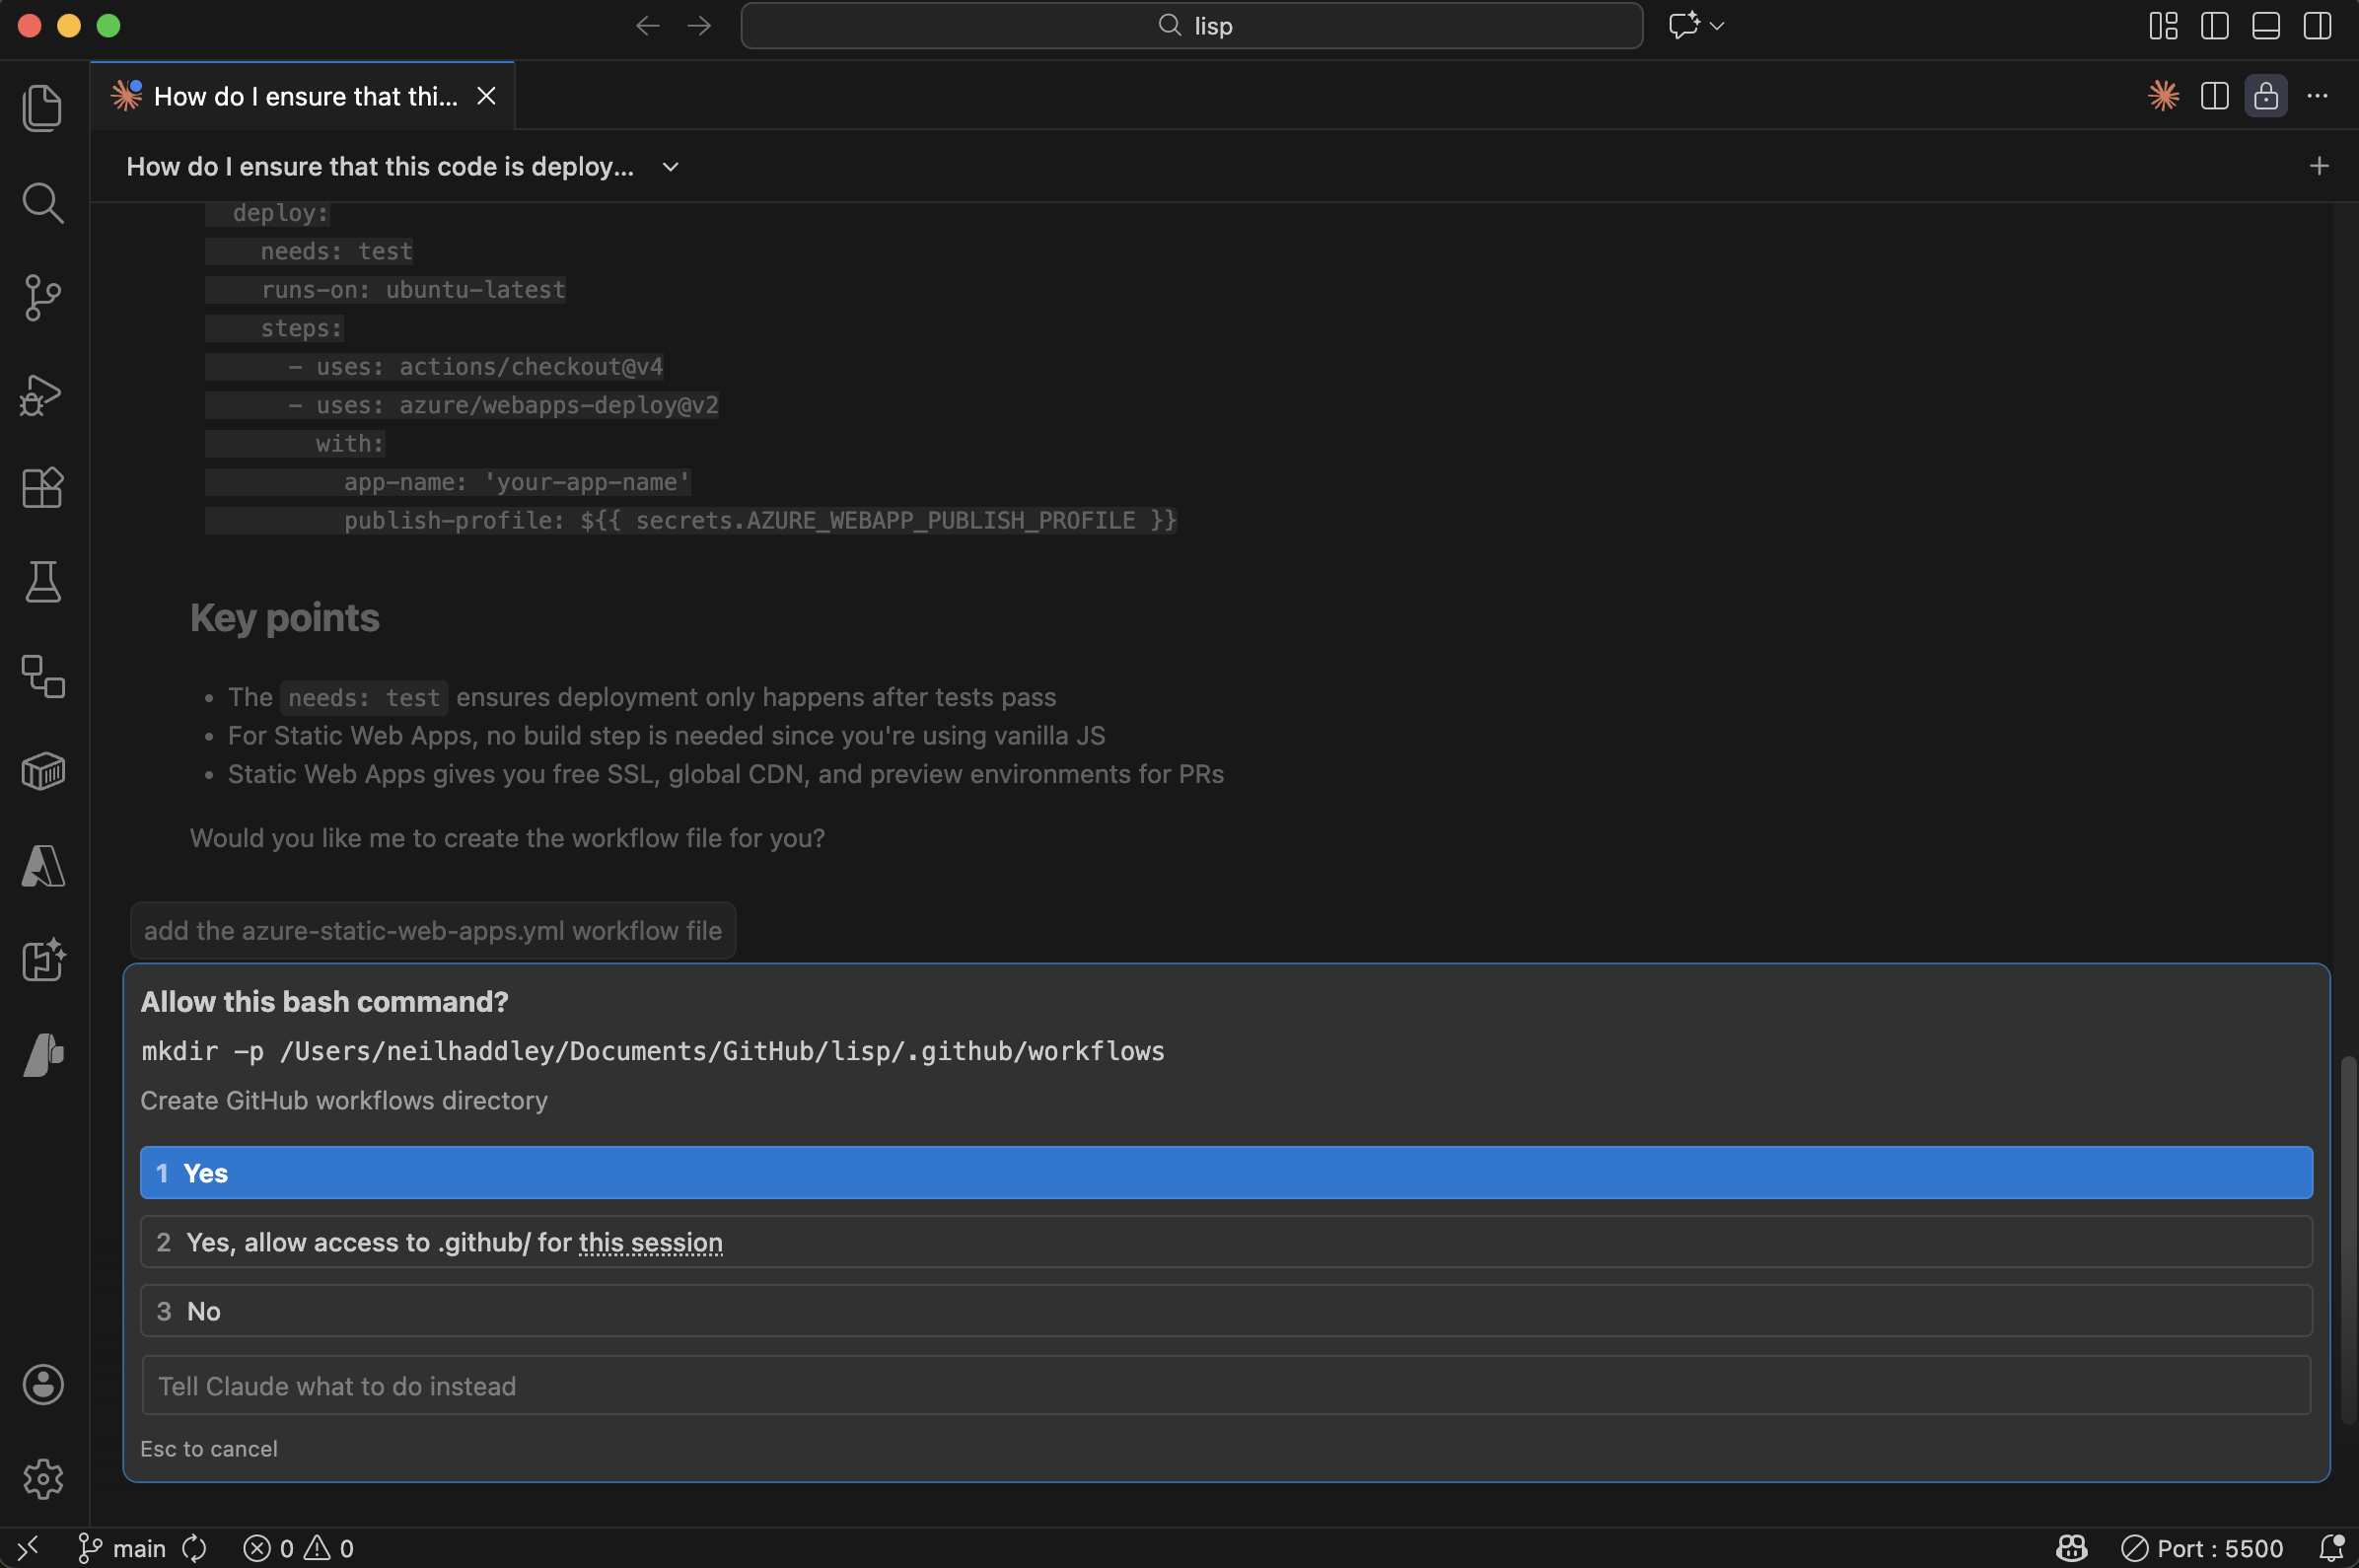Open the Source Control panel
This screenshot has height=1568, width=2359.
(42, 297)
